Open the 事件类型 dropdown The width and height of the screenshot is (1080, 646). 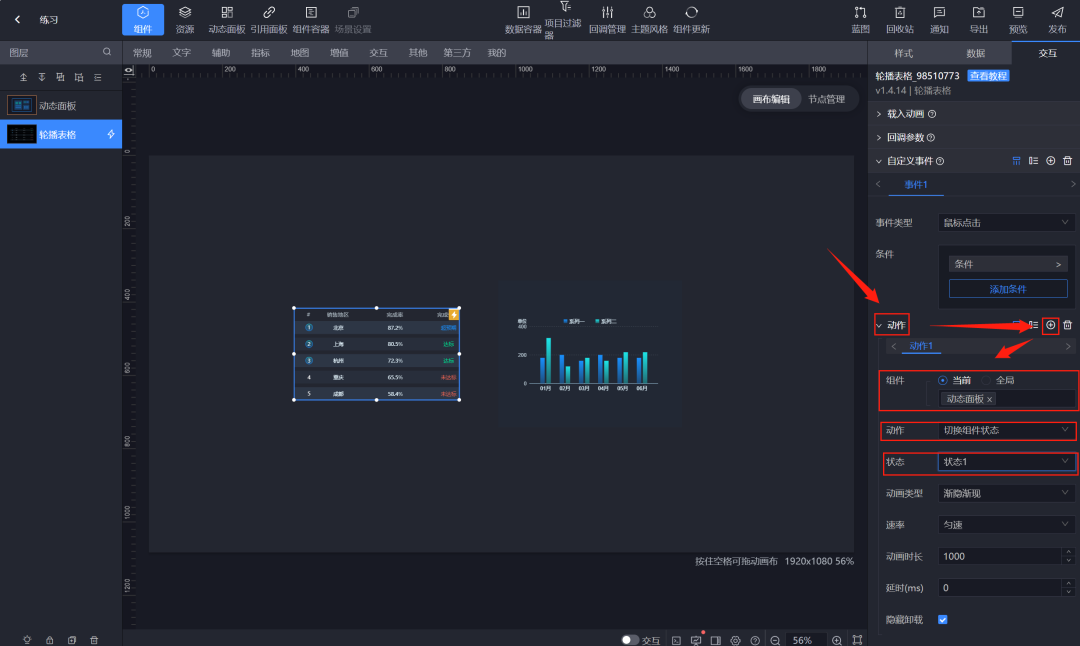coord(1005,222)
